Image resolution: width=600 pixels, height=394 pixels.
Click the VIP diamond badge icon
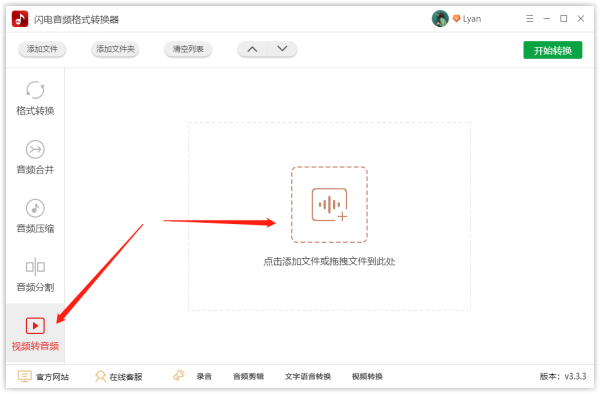point(456,19)
